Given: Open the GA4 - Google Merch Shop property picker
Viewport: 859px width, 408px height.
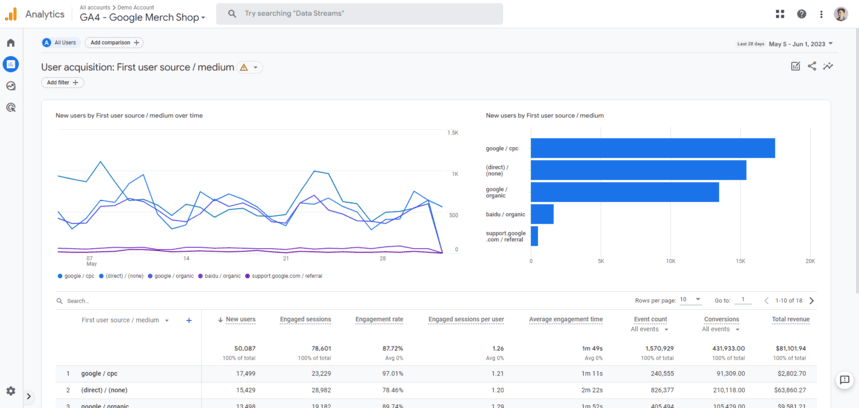Looking at the screenshot, I should (x=142, y=18).
